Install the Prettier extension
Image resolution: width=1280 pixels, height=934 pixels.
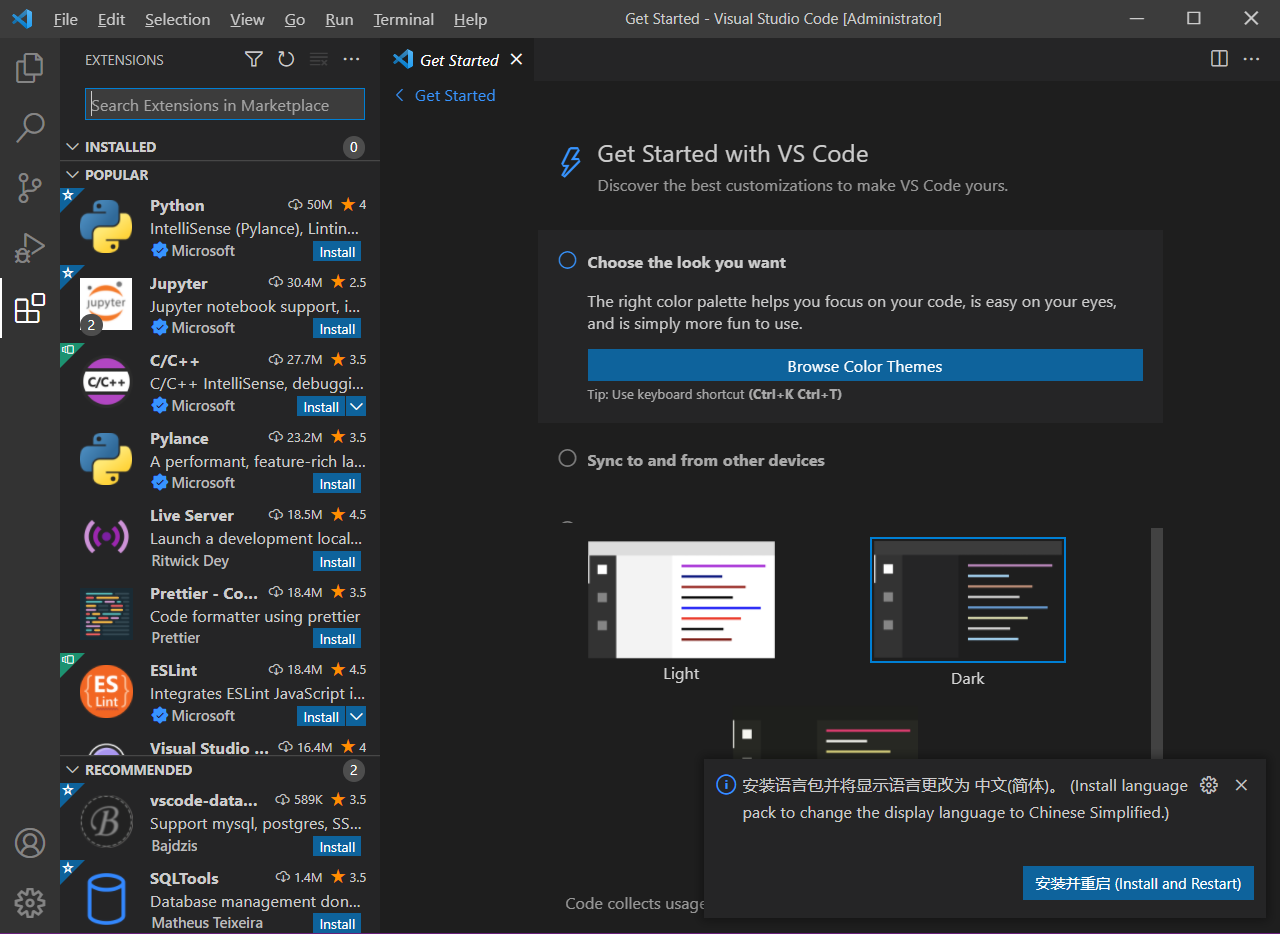coord(337,639)
